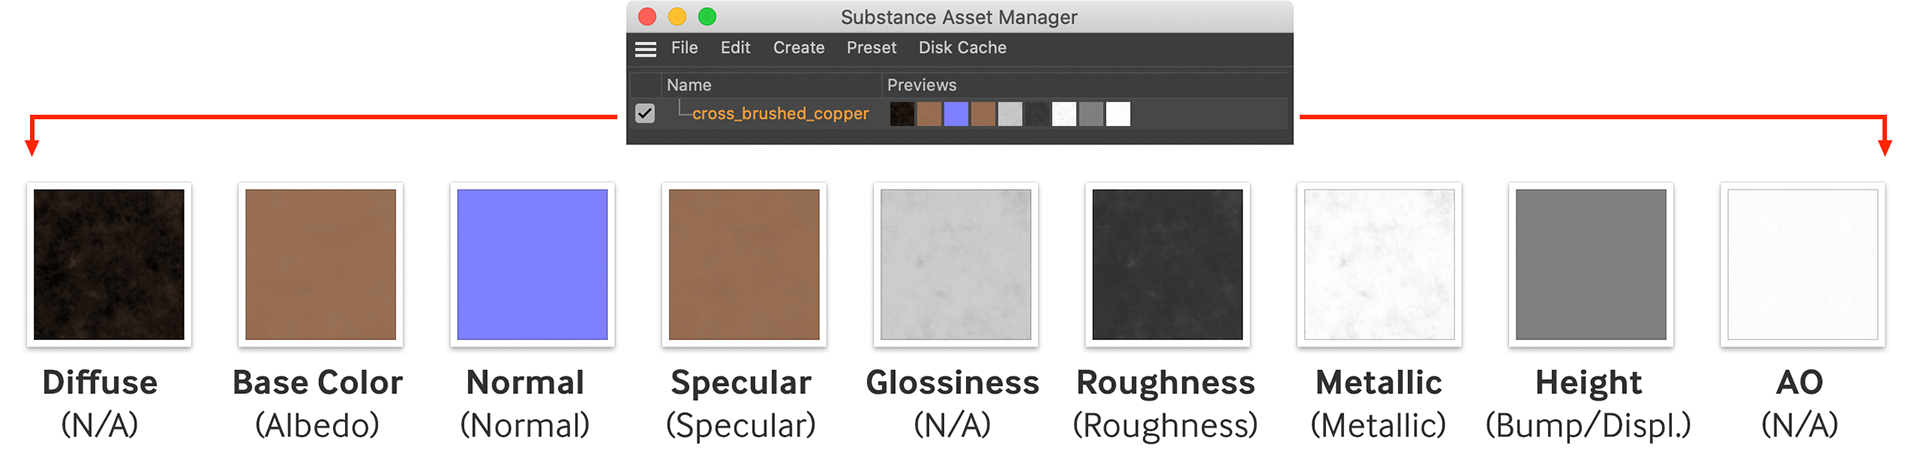1920x450 pixels.
Task: Open the Disk Cache menu
Action: coord(962,48)
